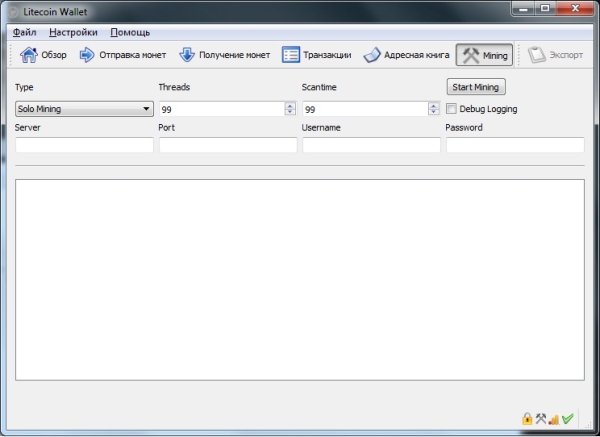Focus the Scantime number field
This screenshot has width=600, height=437.
365,109
